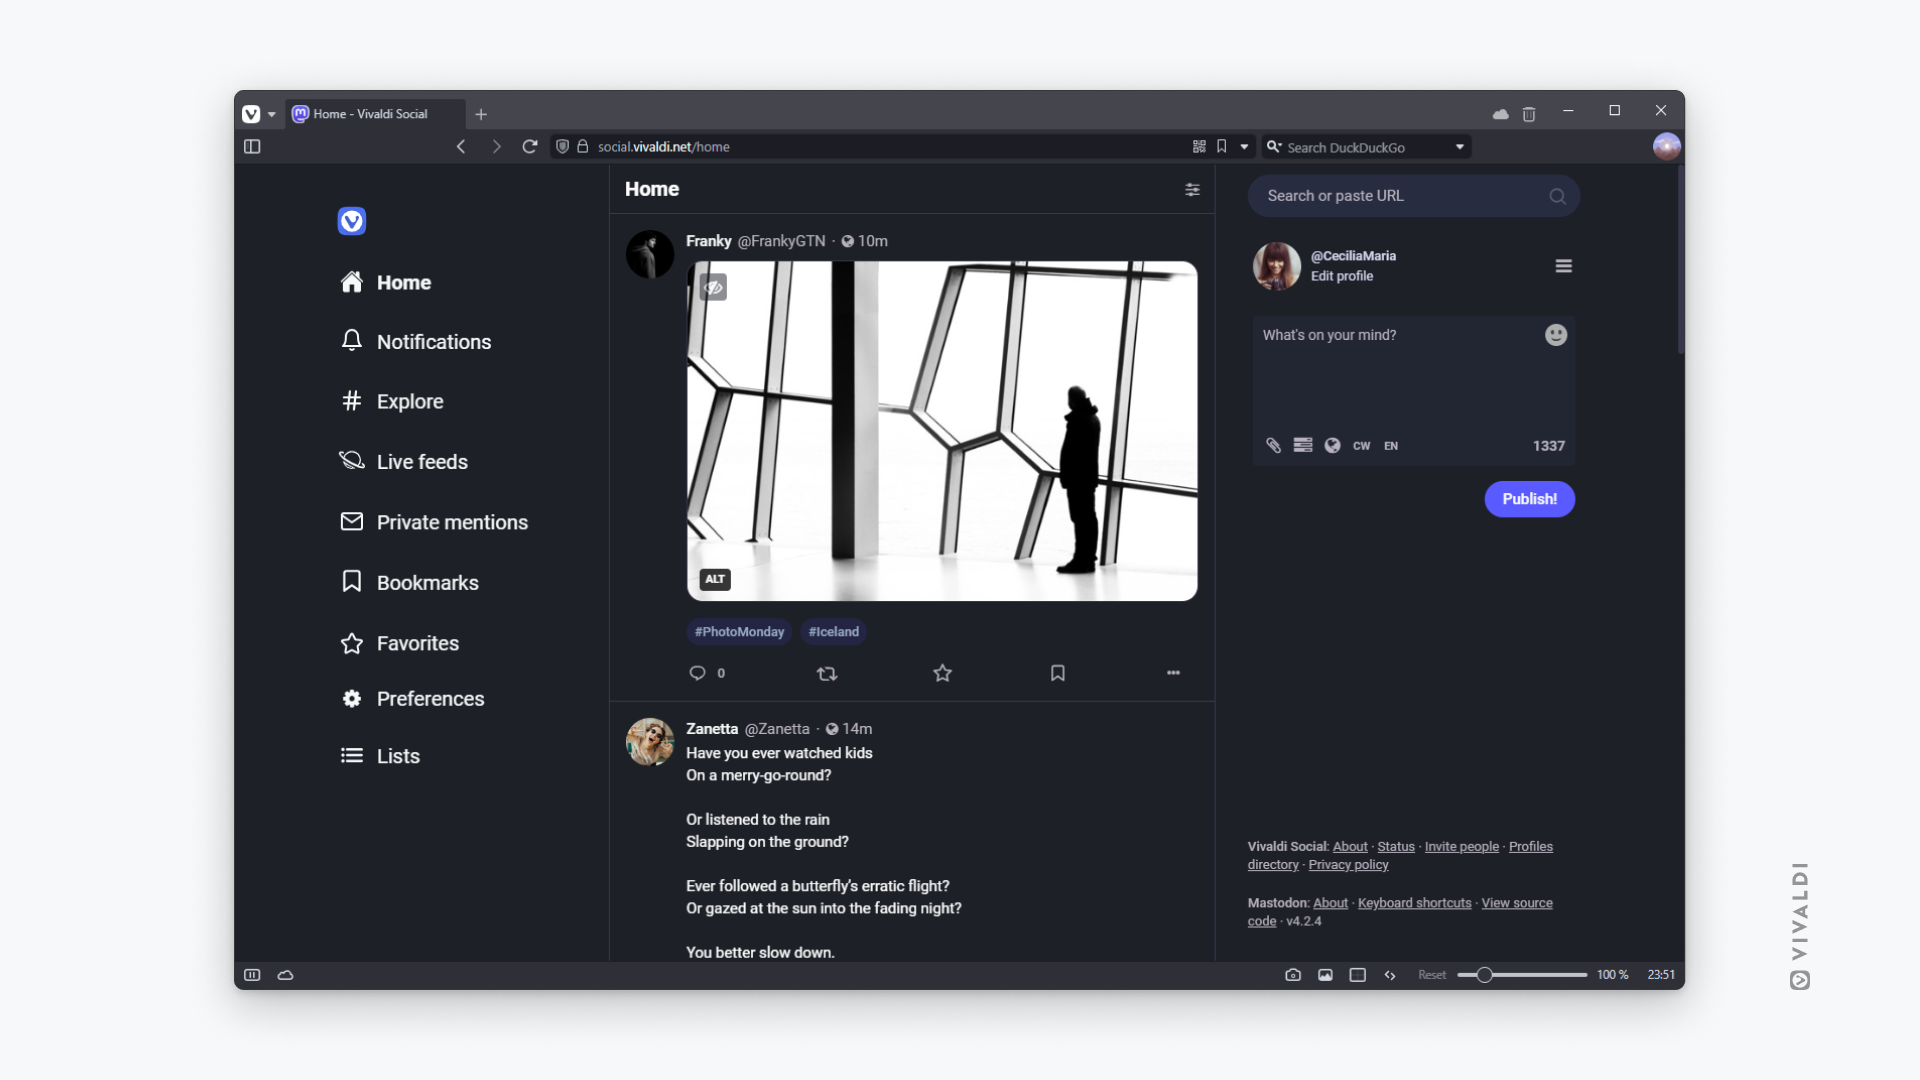Screen dimensions: 1920x1080
Task: Drag the page zoom slider
Action: tap(1481, 975)
